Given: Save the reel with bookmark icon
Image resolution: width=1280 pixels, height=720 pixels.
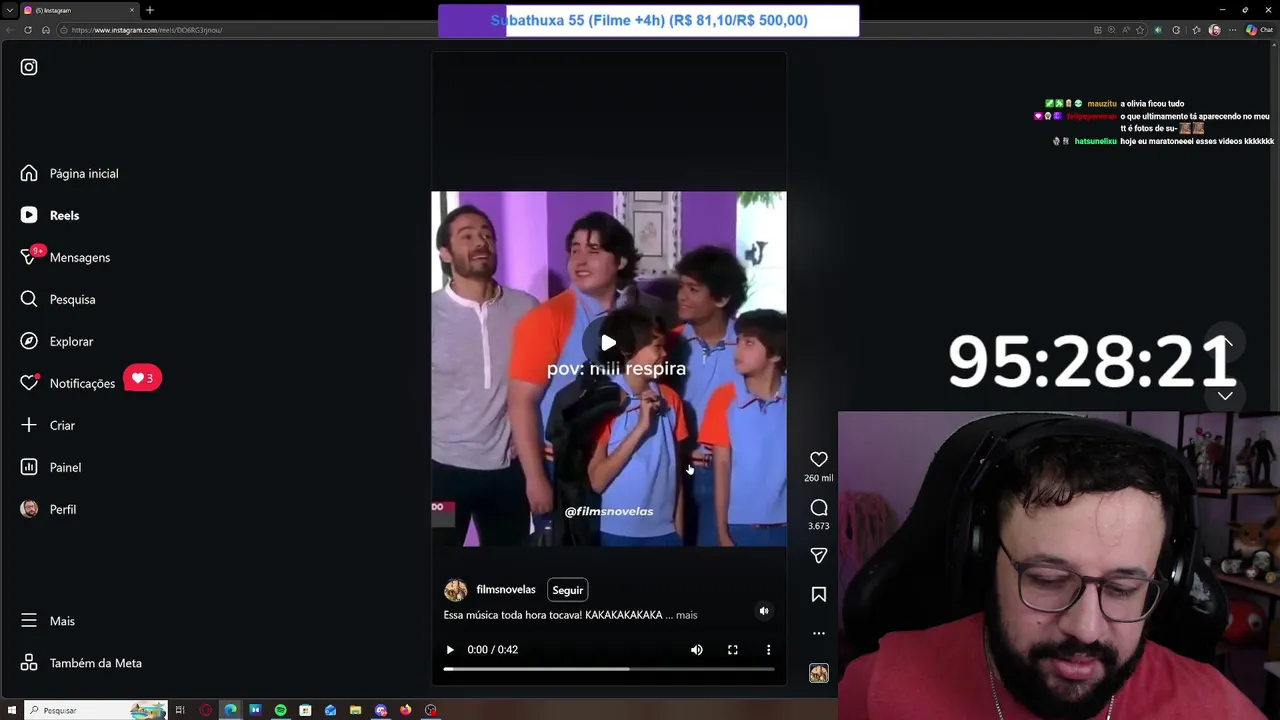Looking at the screenshot, I should tap(819, 594).
